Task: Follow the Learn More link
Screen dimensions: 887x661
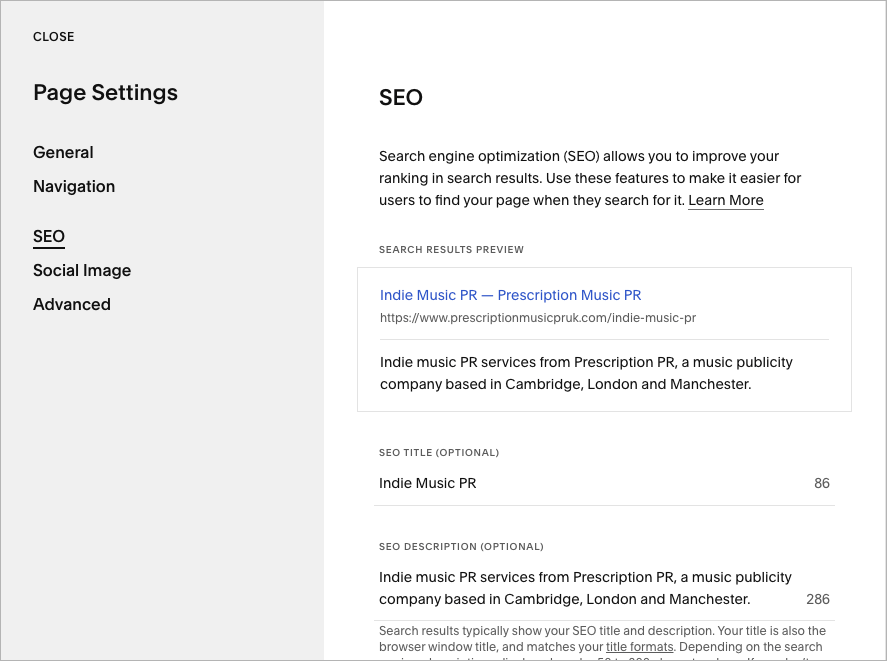Action: coord(726,200)
